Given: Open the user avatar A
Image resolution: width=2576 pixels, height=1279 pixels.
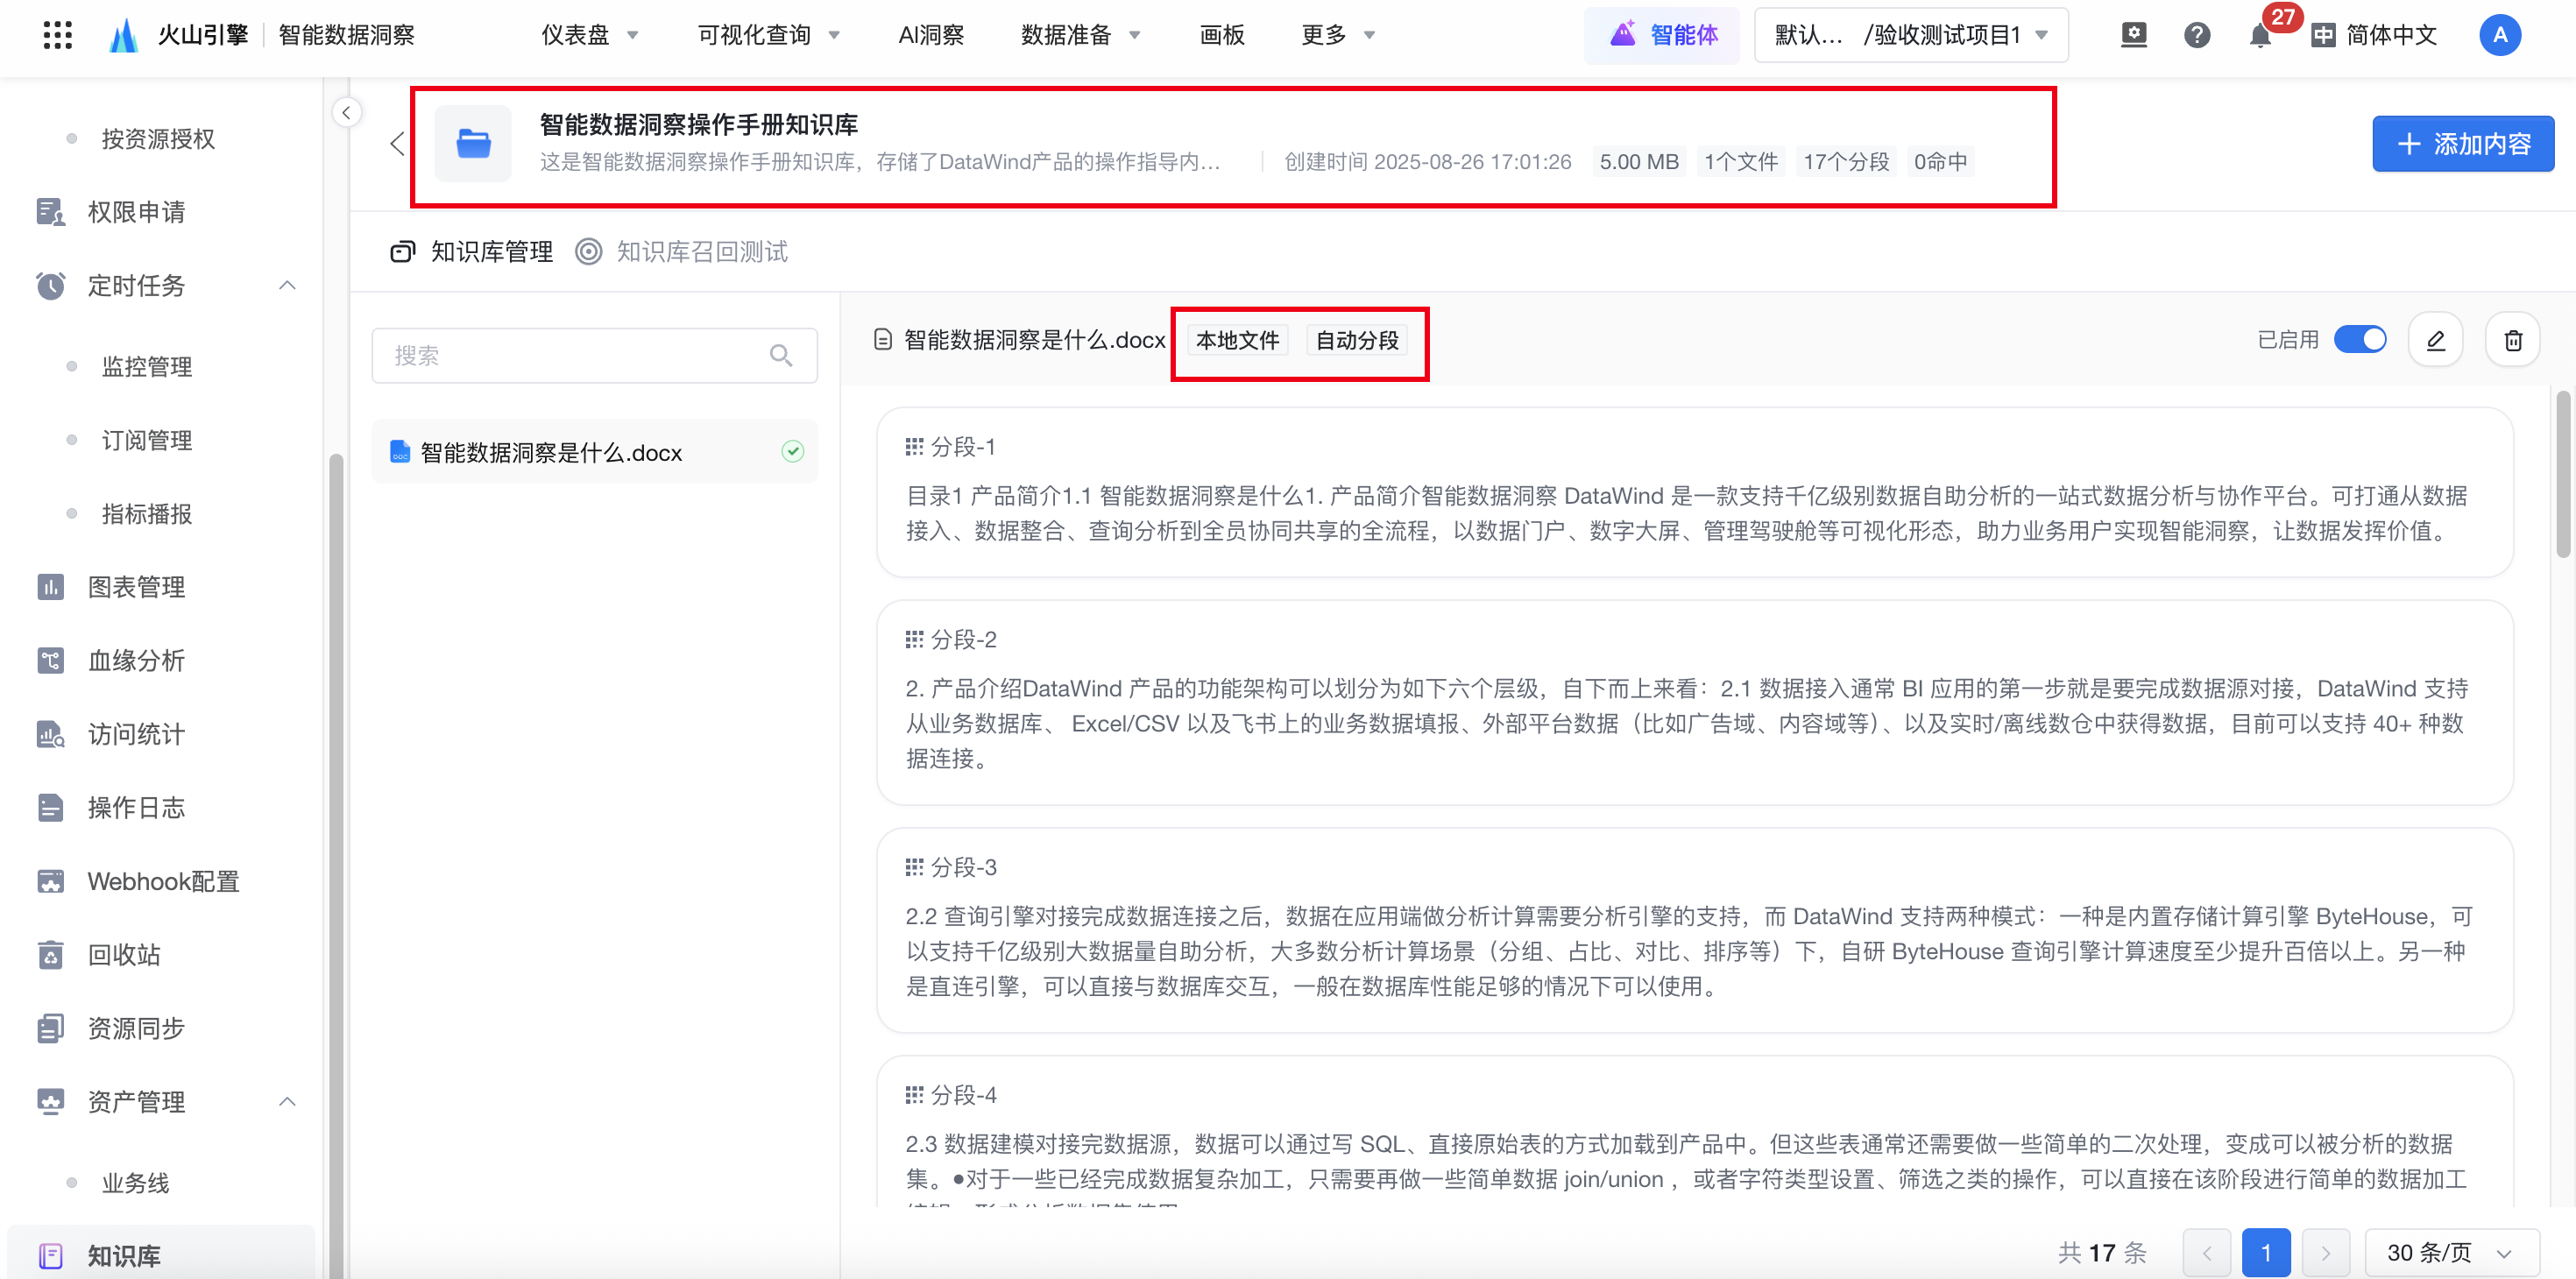Looking at the screenshot, I should point(2499,36).
